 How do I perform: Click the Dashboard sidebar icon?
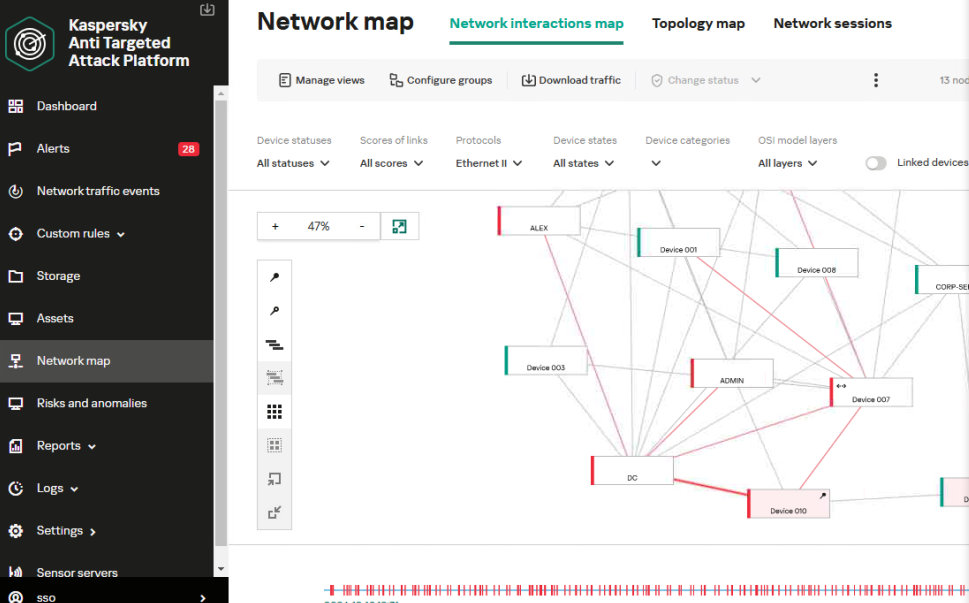tap(15, 106)
